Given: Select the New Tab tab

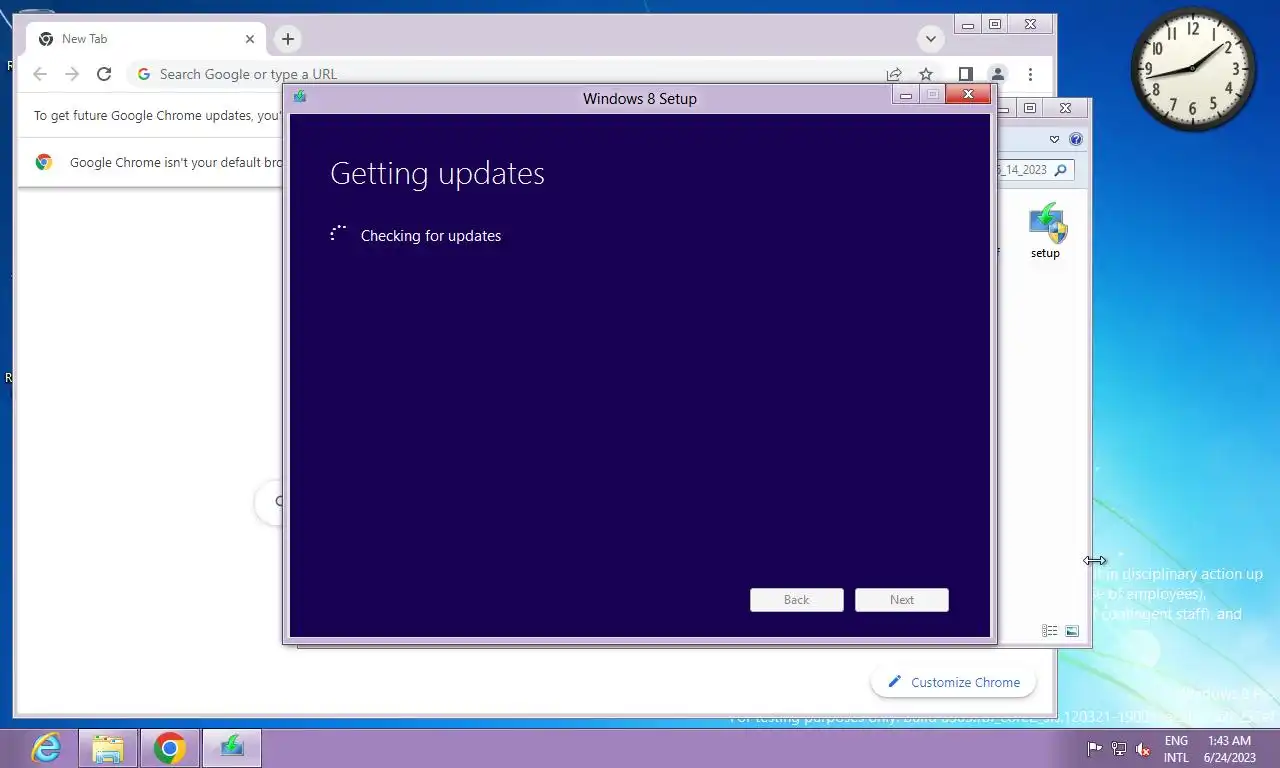Looking at the screenshot, I should (x=146, y=39).
